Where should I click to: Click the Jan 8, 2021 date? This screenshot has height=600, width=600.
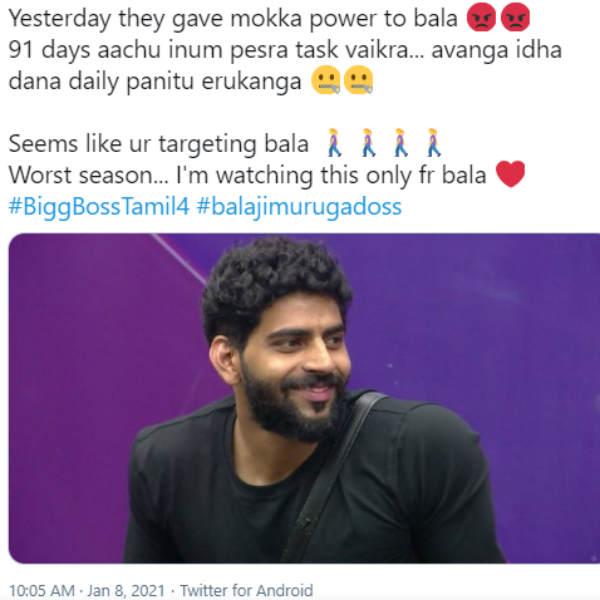126,590
